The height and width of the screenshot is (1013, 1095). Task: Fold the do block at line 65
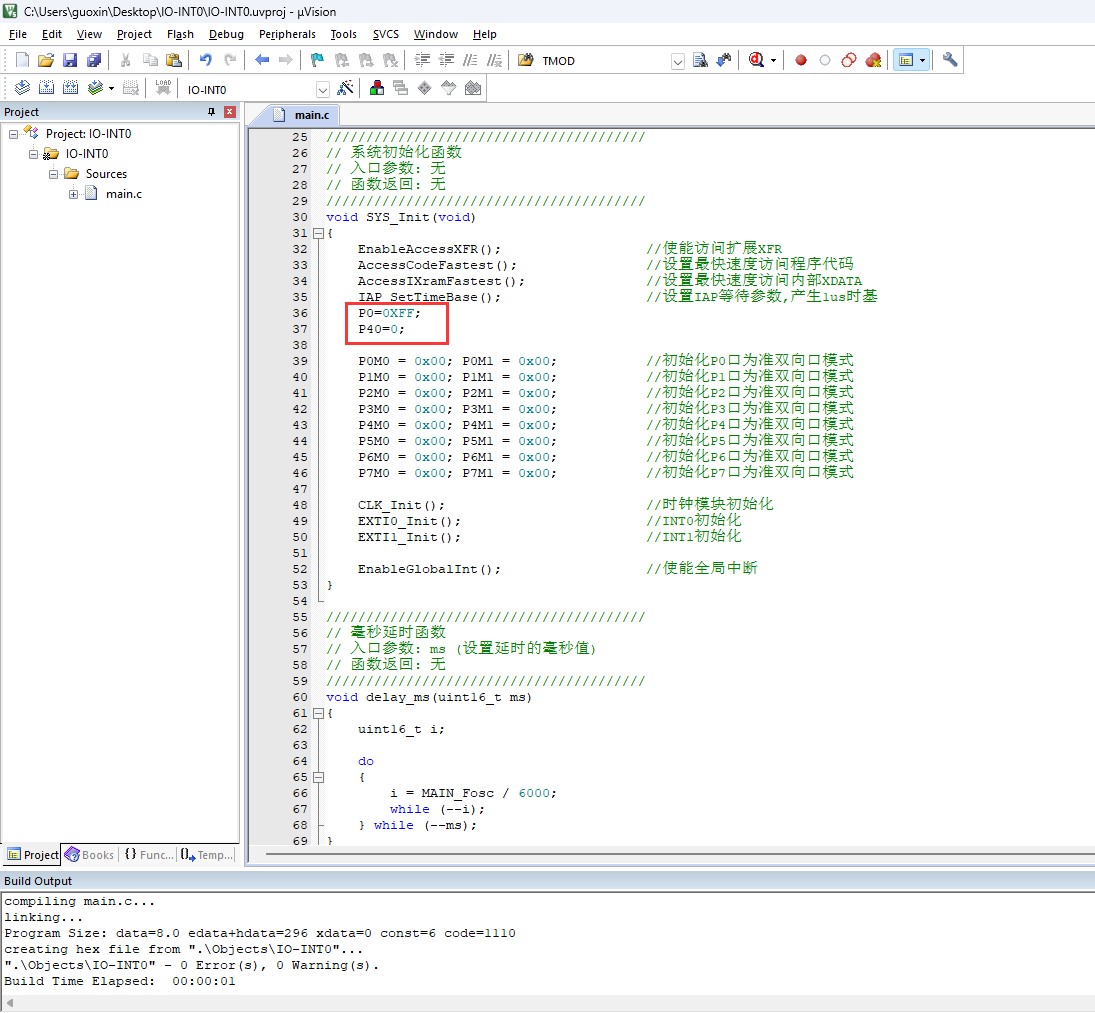click(x=318, y=778)
